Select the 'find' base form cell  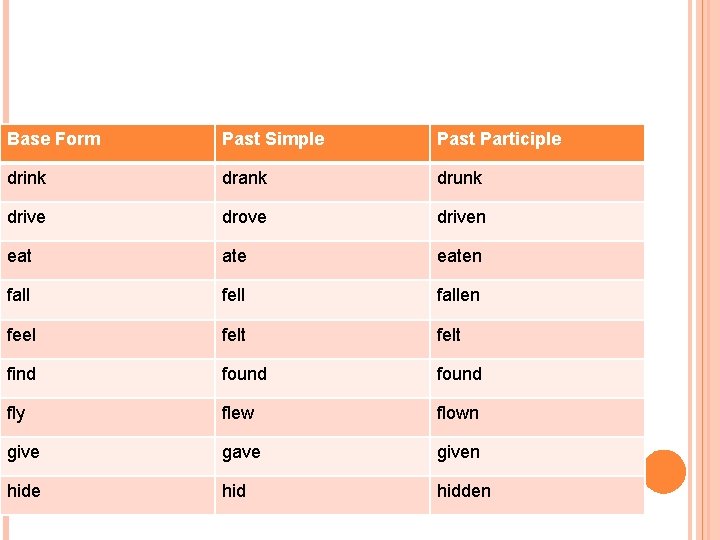[22, 374]
